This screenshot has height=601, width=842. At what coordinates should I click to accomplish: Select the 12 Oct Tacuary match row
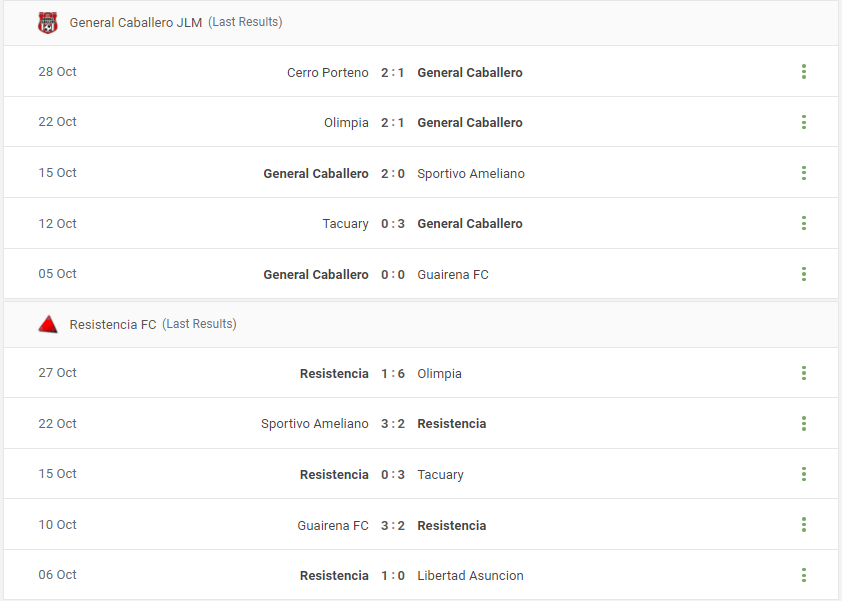click(x=421, y=223)
